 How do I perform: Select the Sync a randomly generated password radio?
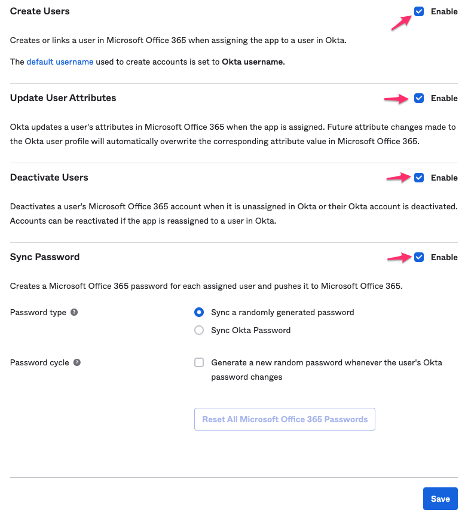[199, 312]
